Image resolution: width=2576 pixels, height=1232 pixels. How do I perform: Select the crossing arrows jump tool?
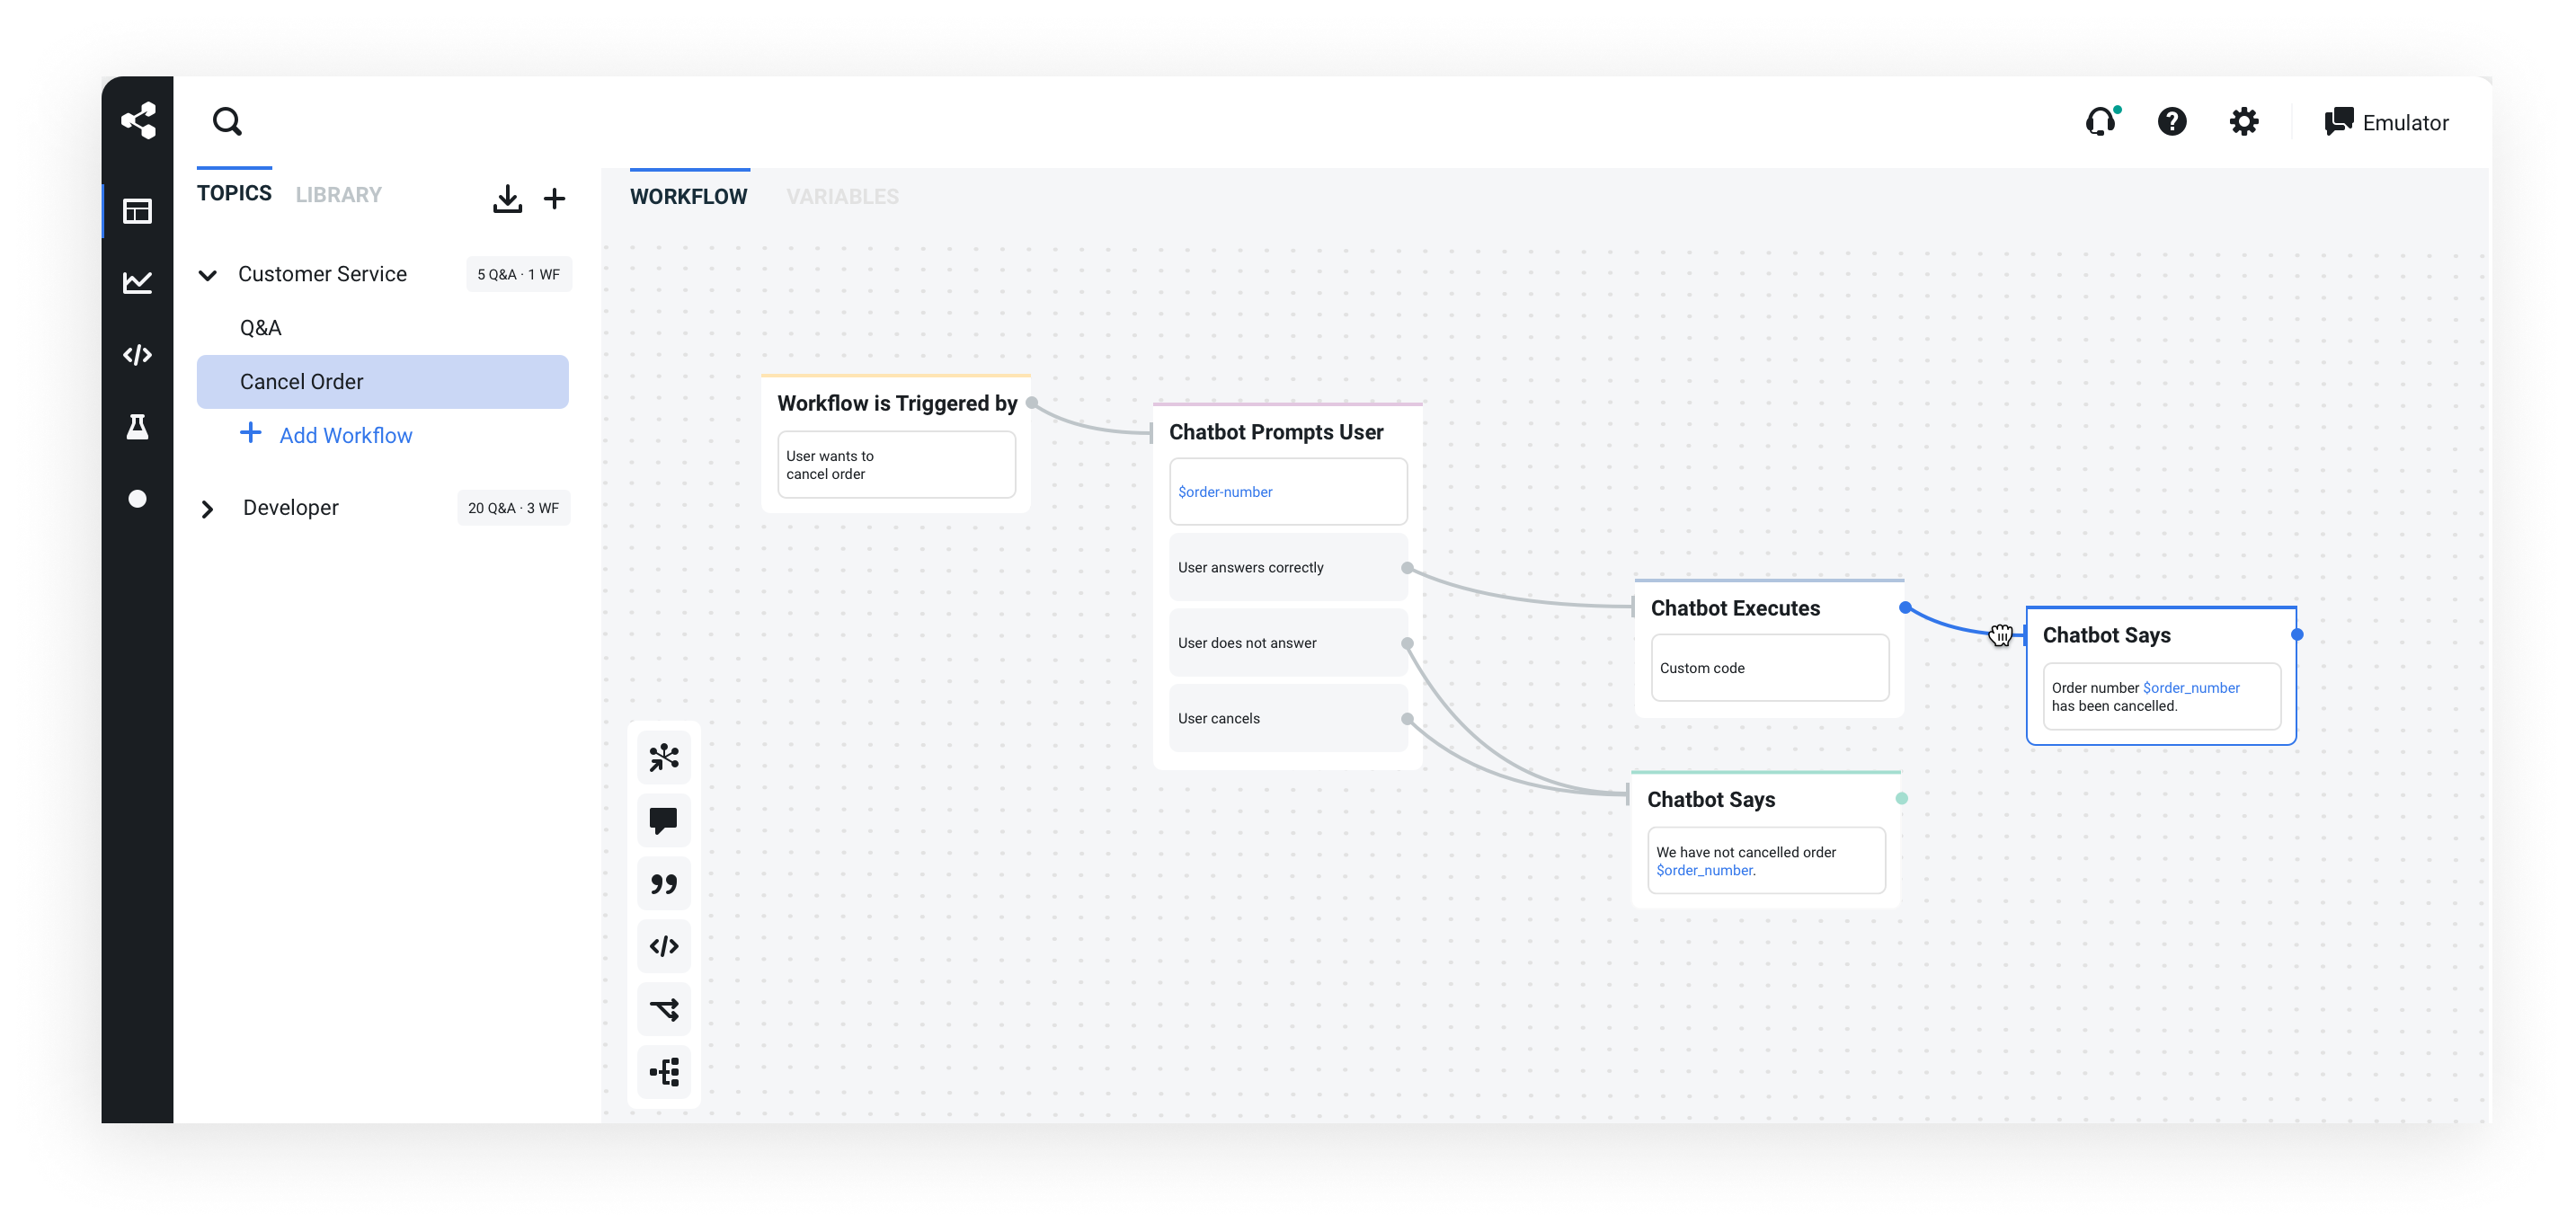pyautogui.click(x=664, y=1009)
